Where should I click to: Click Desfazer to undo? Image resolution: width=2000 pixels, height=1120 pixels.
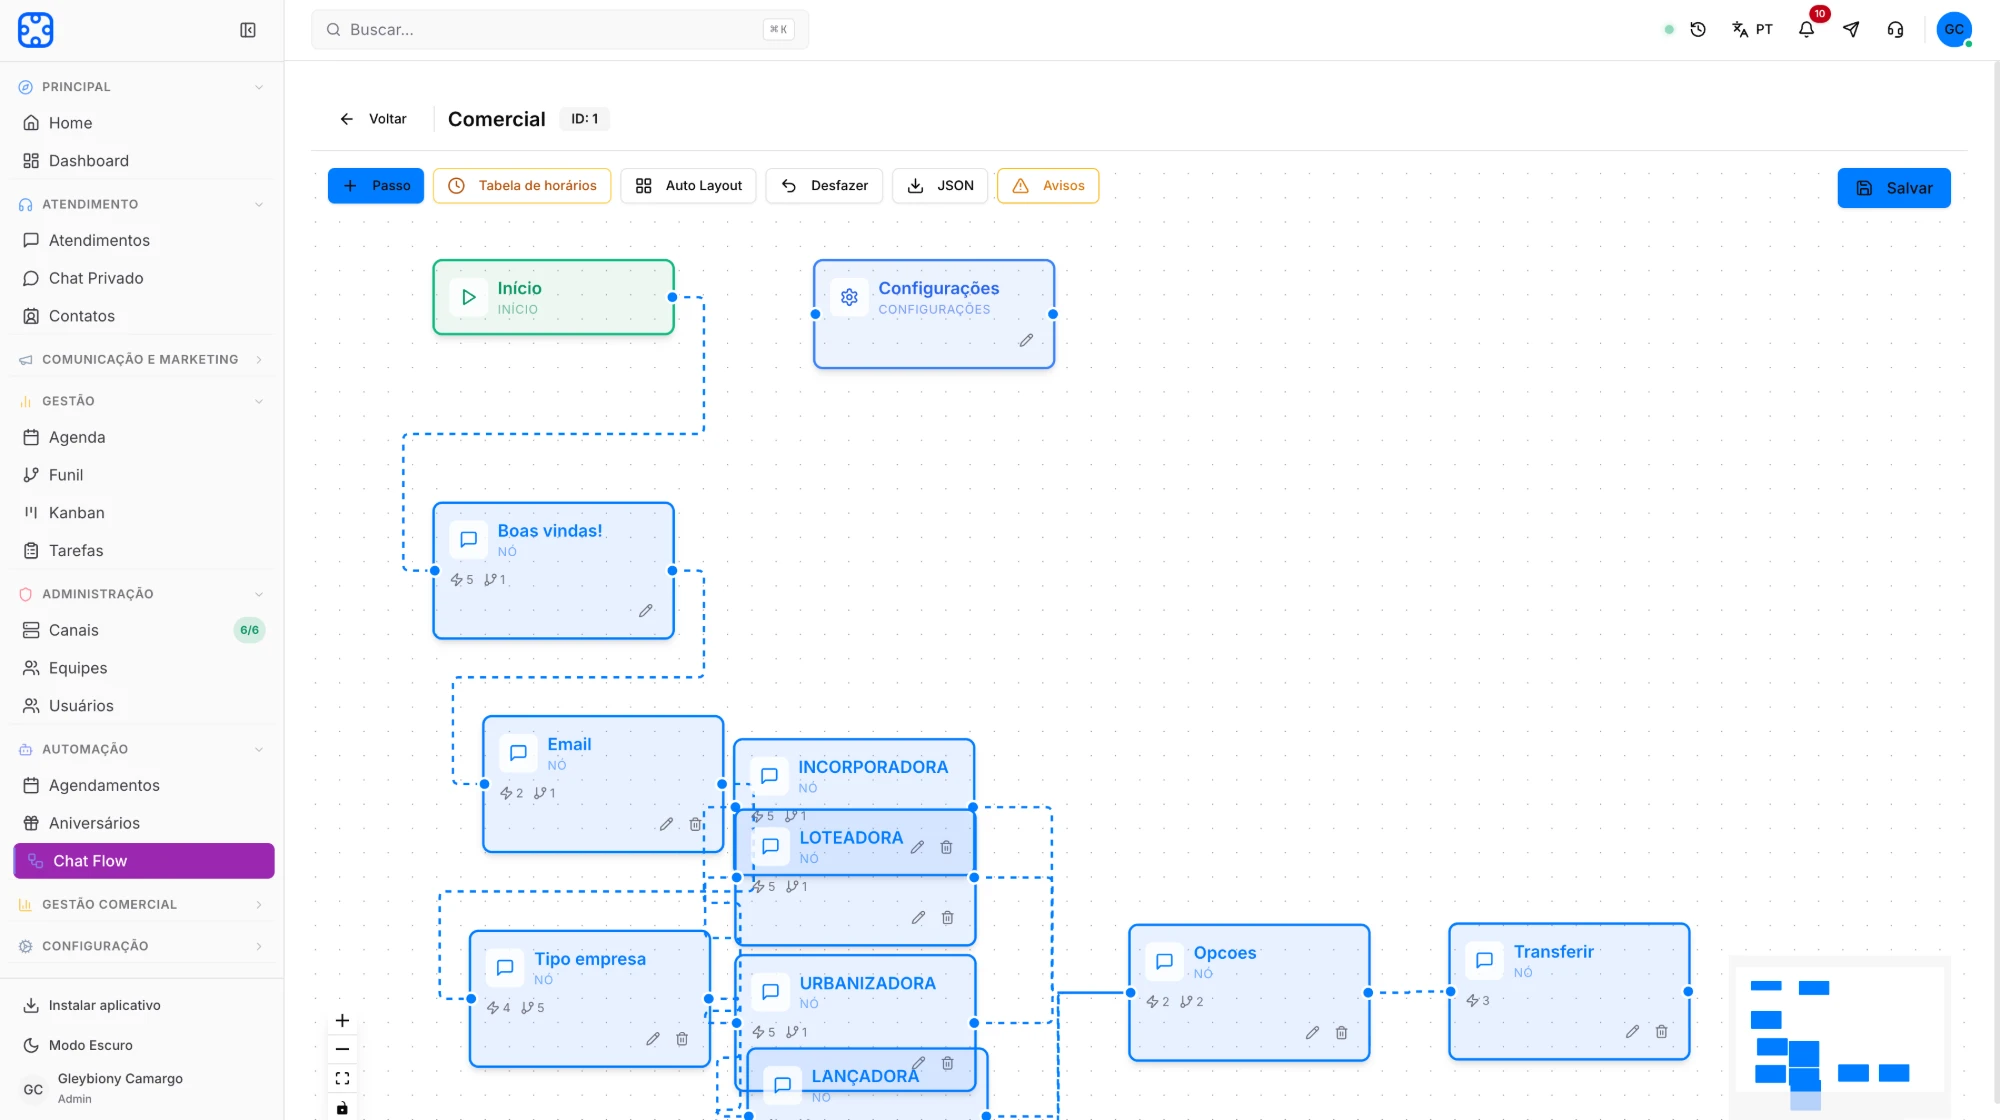(x=824, y=186)
